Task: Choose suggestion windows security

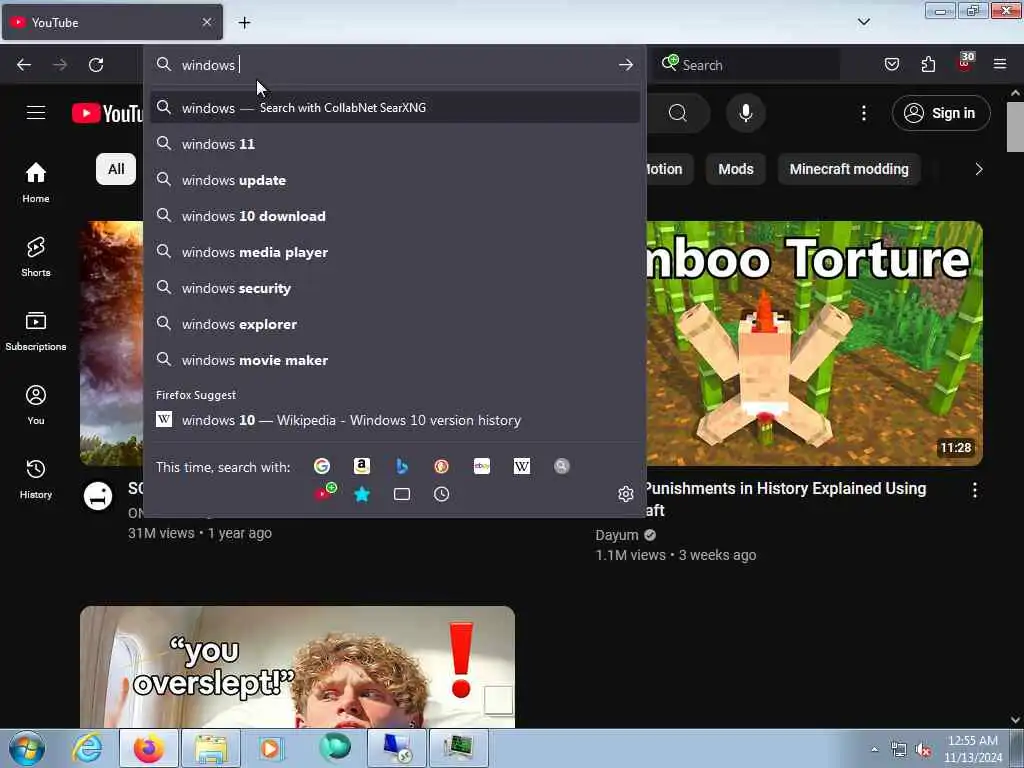Action: pyautogui.click(x=395, y=287)
